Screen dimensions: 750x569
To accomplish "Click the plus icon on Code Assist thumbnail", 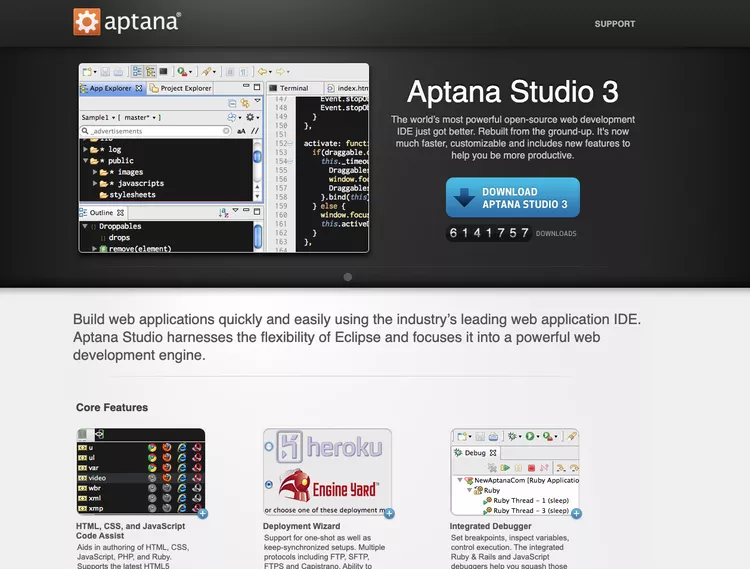I will click(203, 514).
